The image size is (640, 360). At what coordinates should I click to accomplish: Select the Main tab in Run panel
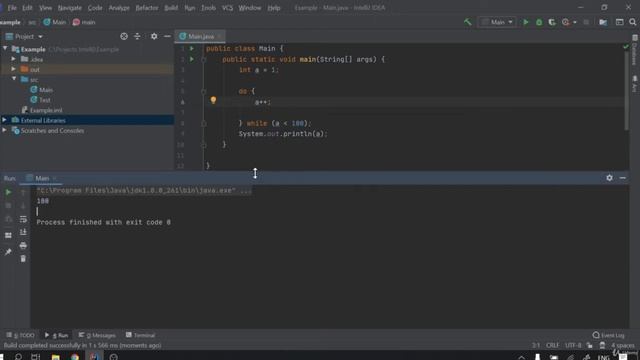[42, 178]
